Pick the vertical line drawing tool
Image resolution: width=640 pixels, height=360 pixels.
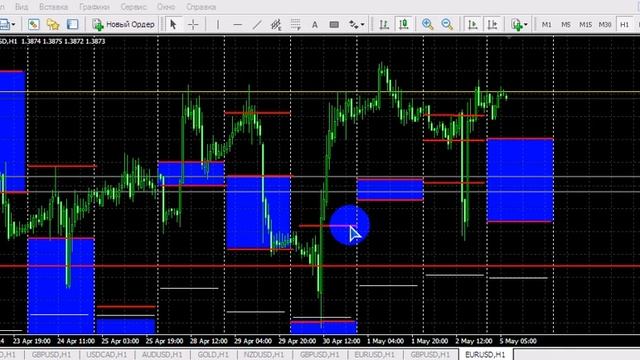218,24
